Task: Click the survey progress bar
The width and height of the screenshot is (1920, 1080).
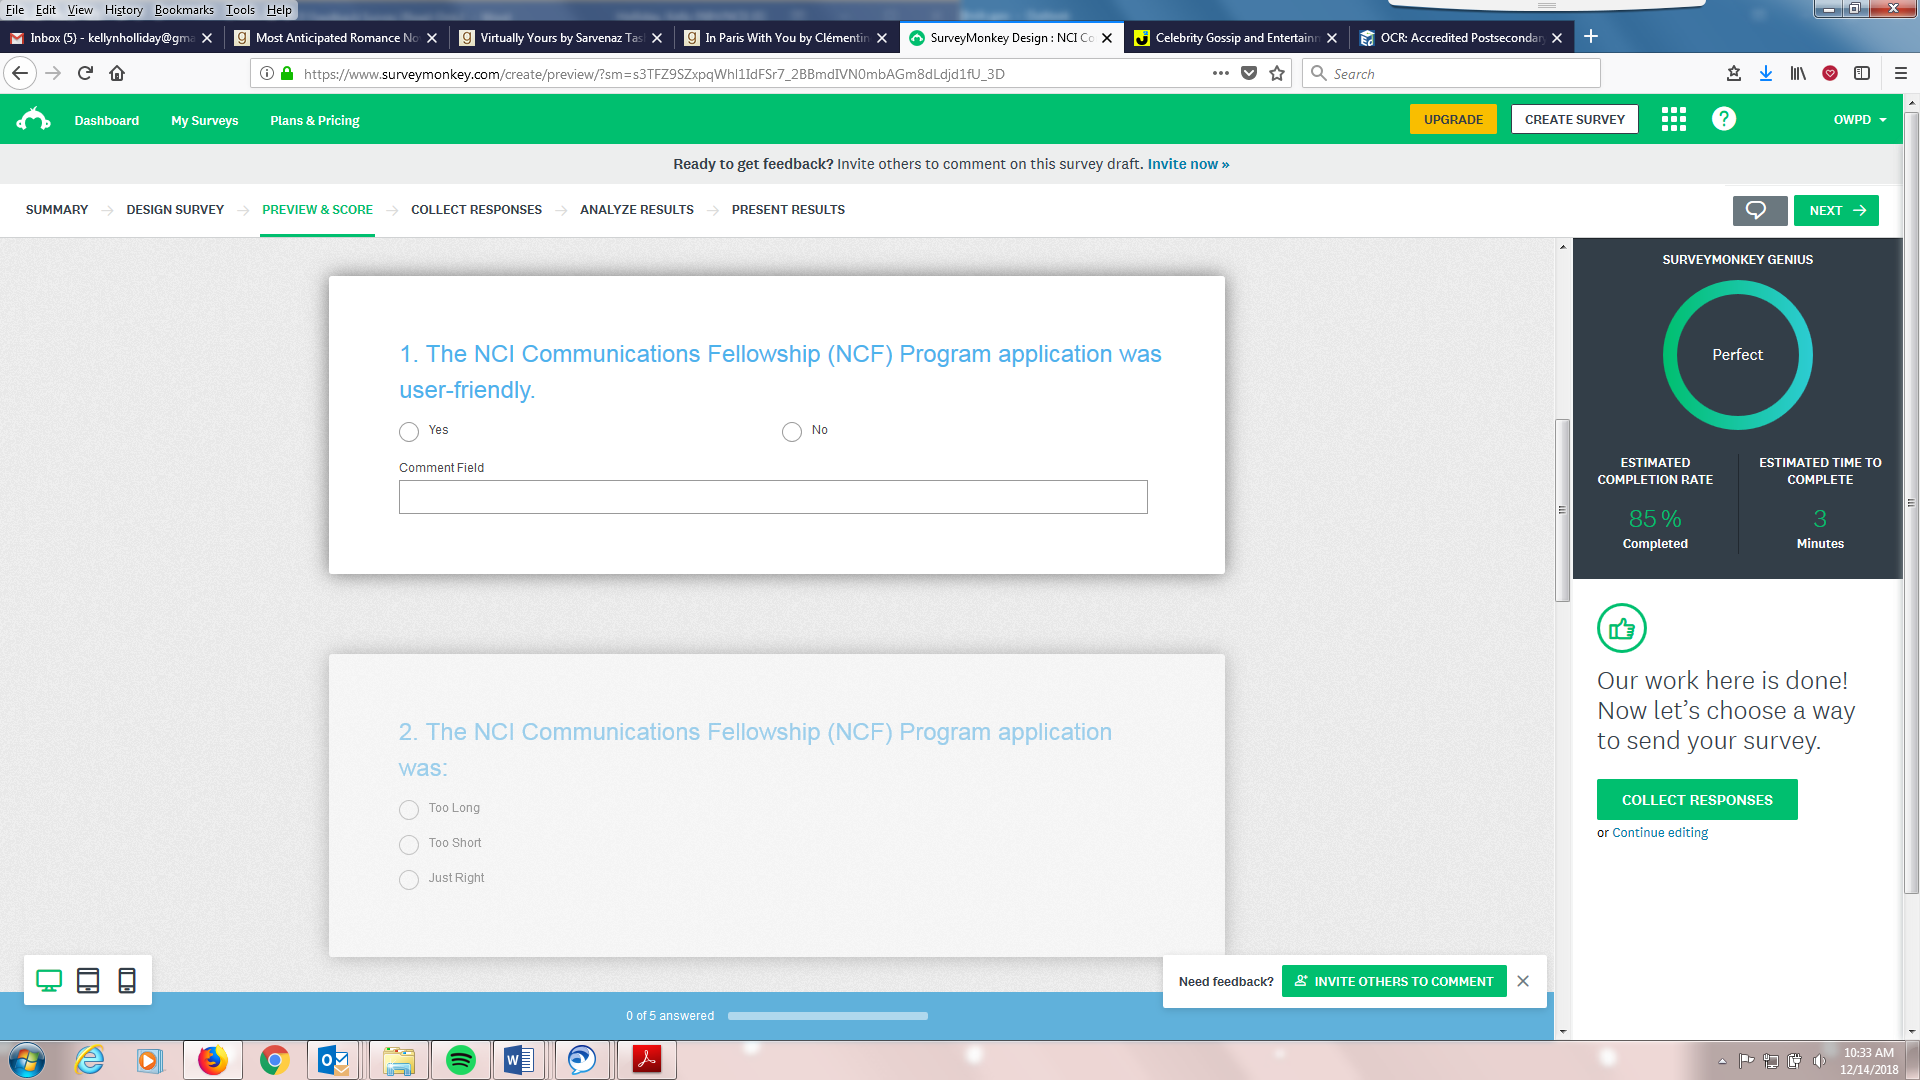Action: click(x=827, y=1016)
